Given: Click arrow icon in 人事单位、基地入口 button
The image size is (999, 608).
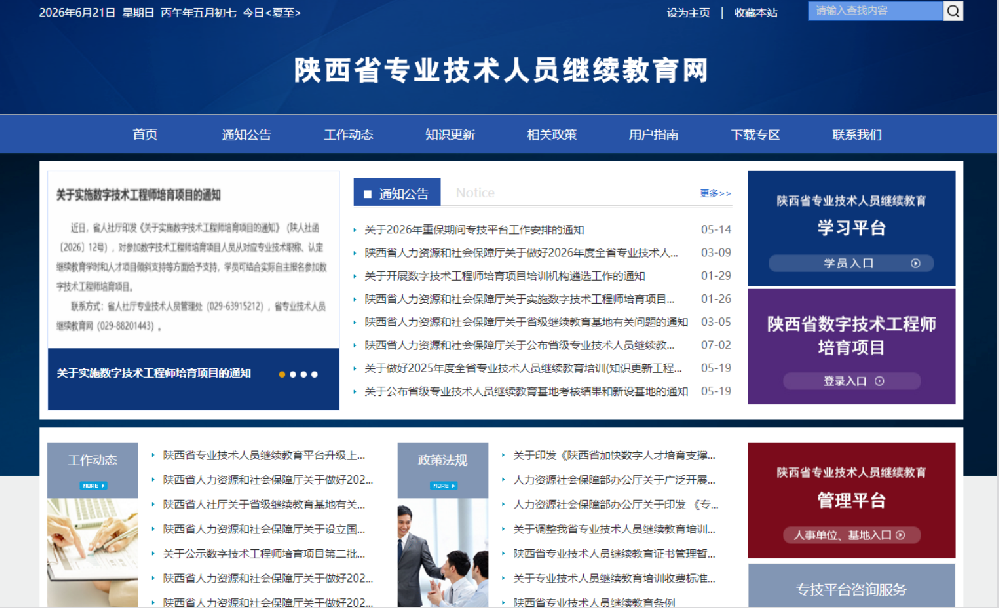Looking at the screenshot, I should [x=901, y=535].
